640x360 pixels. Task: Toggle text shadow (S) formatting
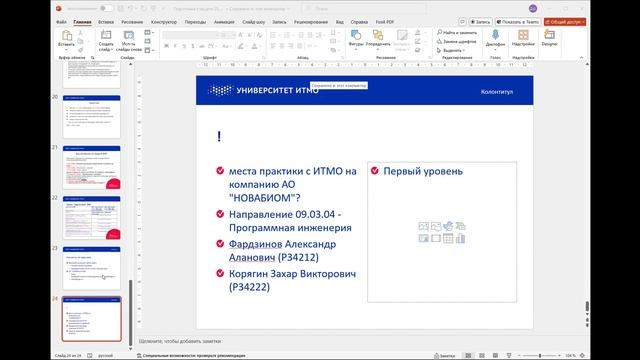click(x=193, y=46)
